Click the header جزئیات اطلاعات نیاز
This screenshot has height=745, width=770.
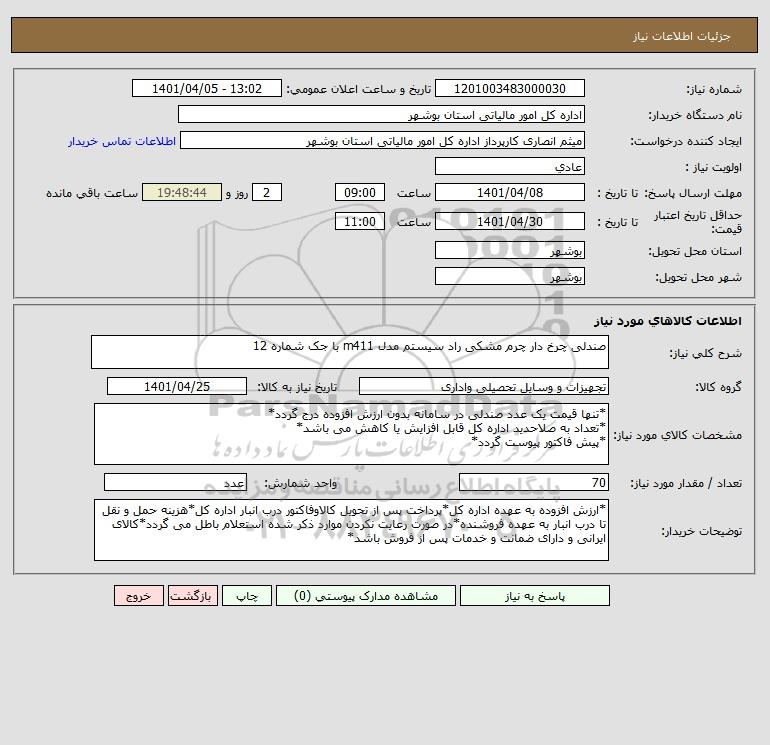[x=682, y=36]
